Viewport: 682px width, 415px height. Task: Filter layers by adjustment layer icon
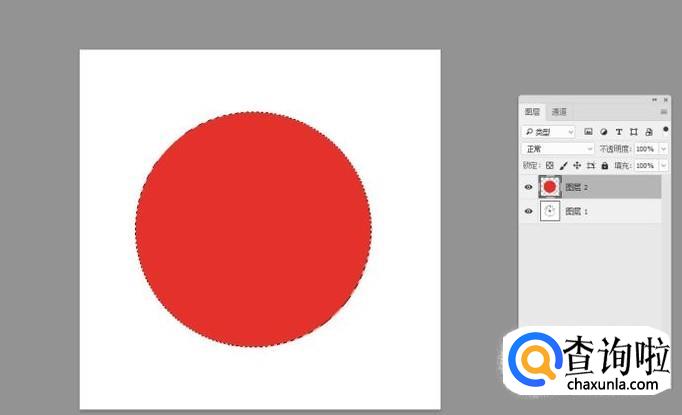[x=604, y=132]
